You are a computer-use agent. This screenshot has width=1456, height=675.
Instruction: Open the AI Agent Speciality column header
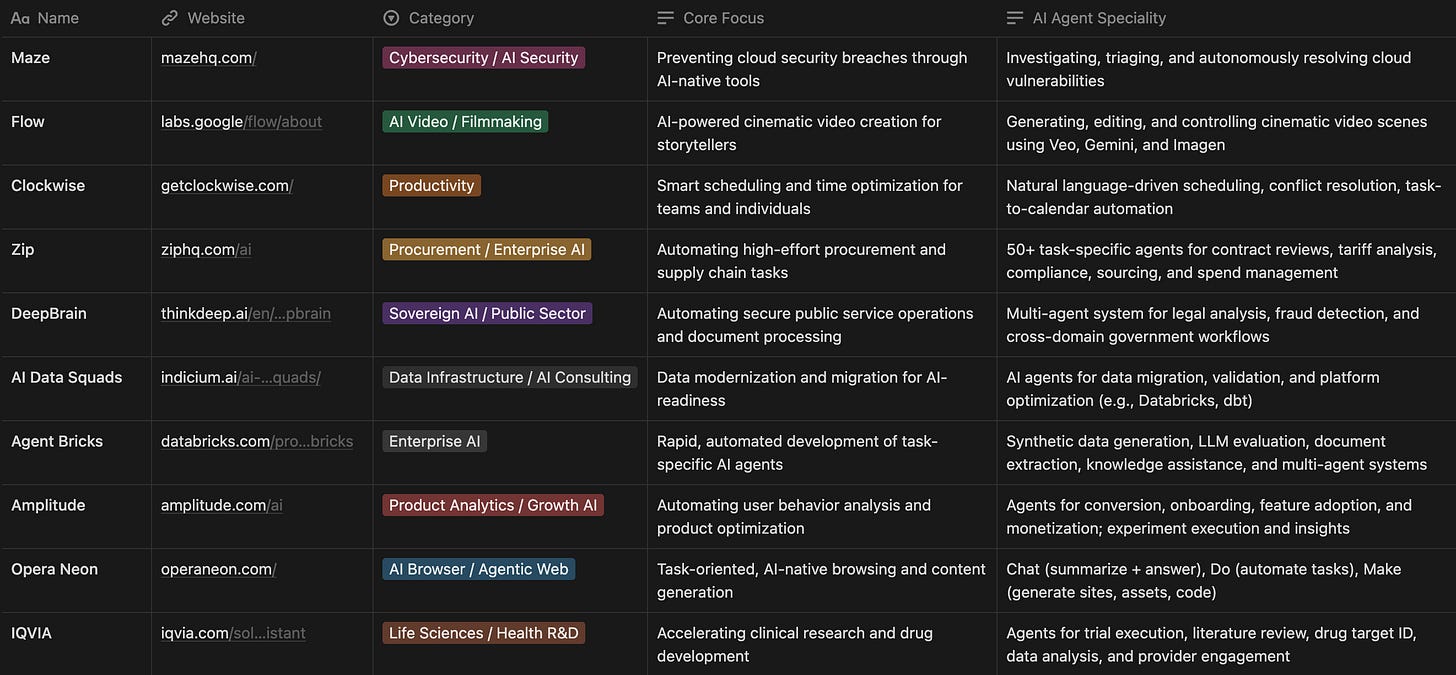click(x=1226, y=18)
